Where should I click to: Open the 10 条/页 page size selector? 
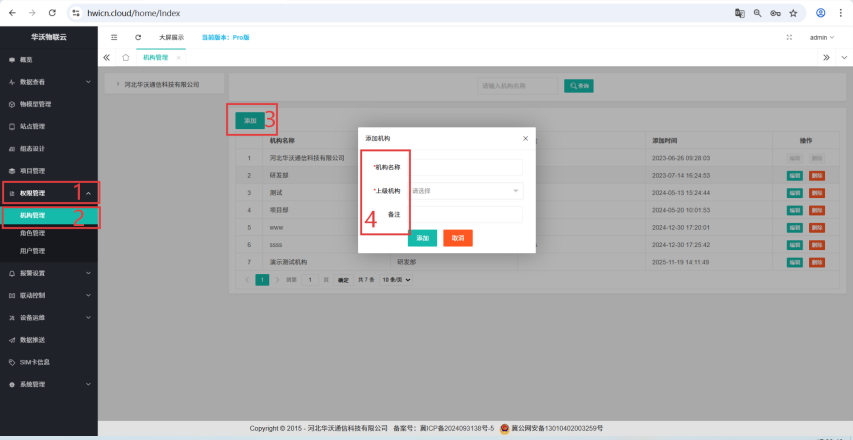point(399,280)
